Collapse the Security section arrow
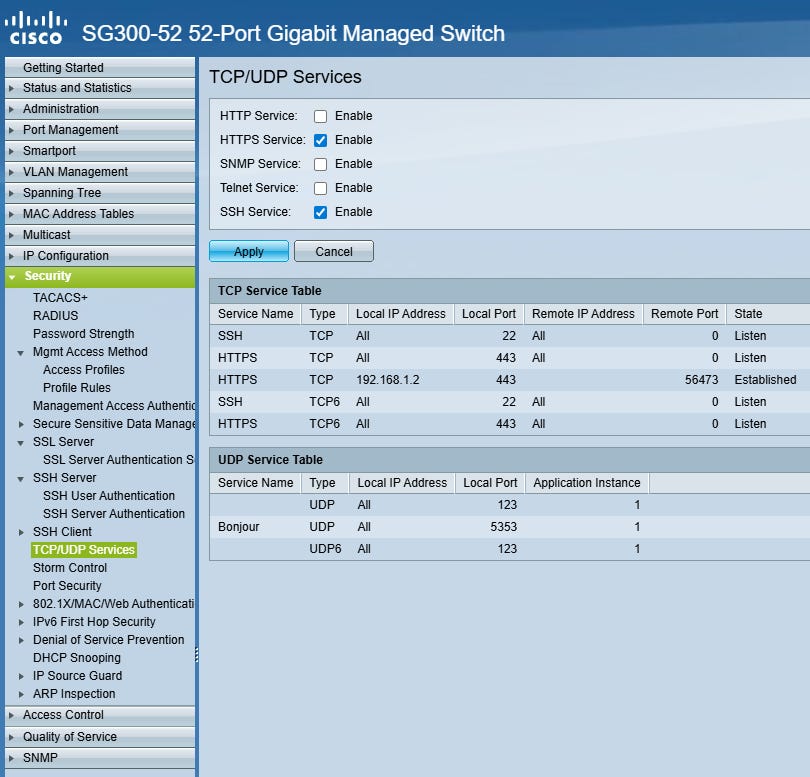 coord(12,277)
